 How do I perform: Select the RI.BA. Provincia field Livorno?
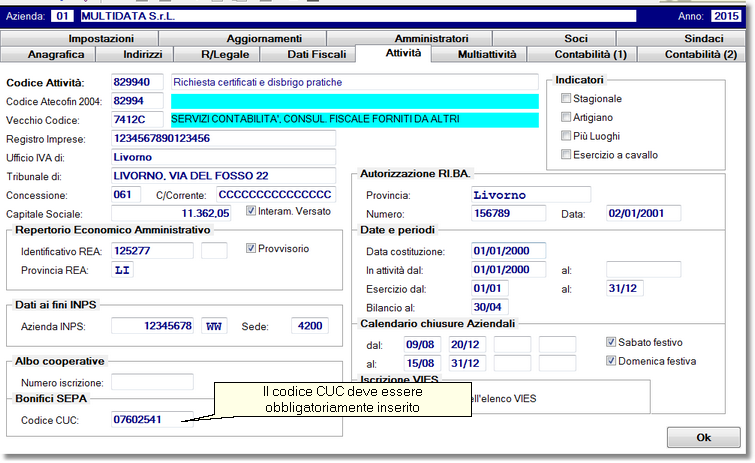[x=531, y=195]
